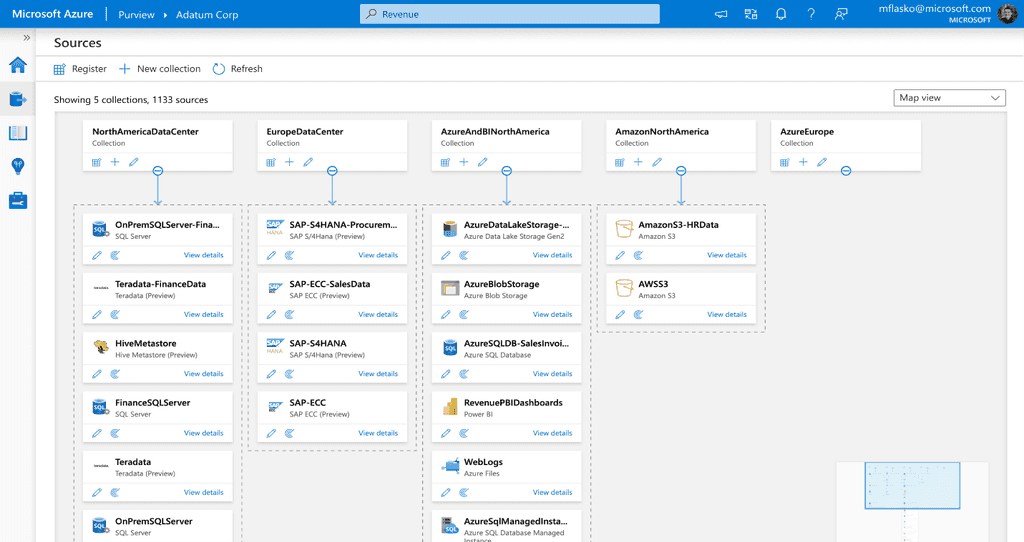Expand the left navigation with double chevron
Screen dimensions: 1024x542
(x=27, y=38)
